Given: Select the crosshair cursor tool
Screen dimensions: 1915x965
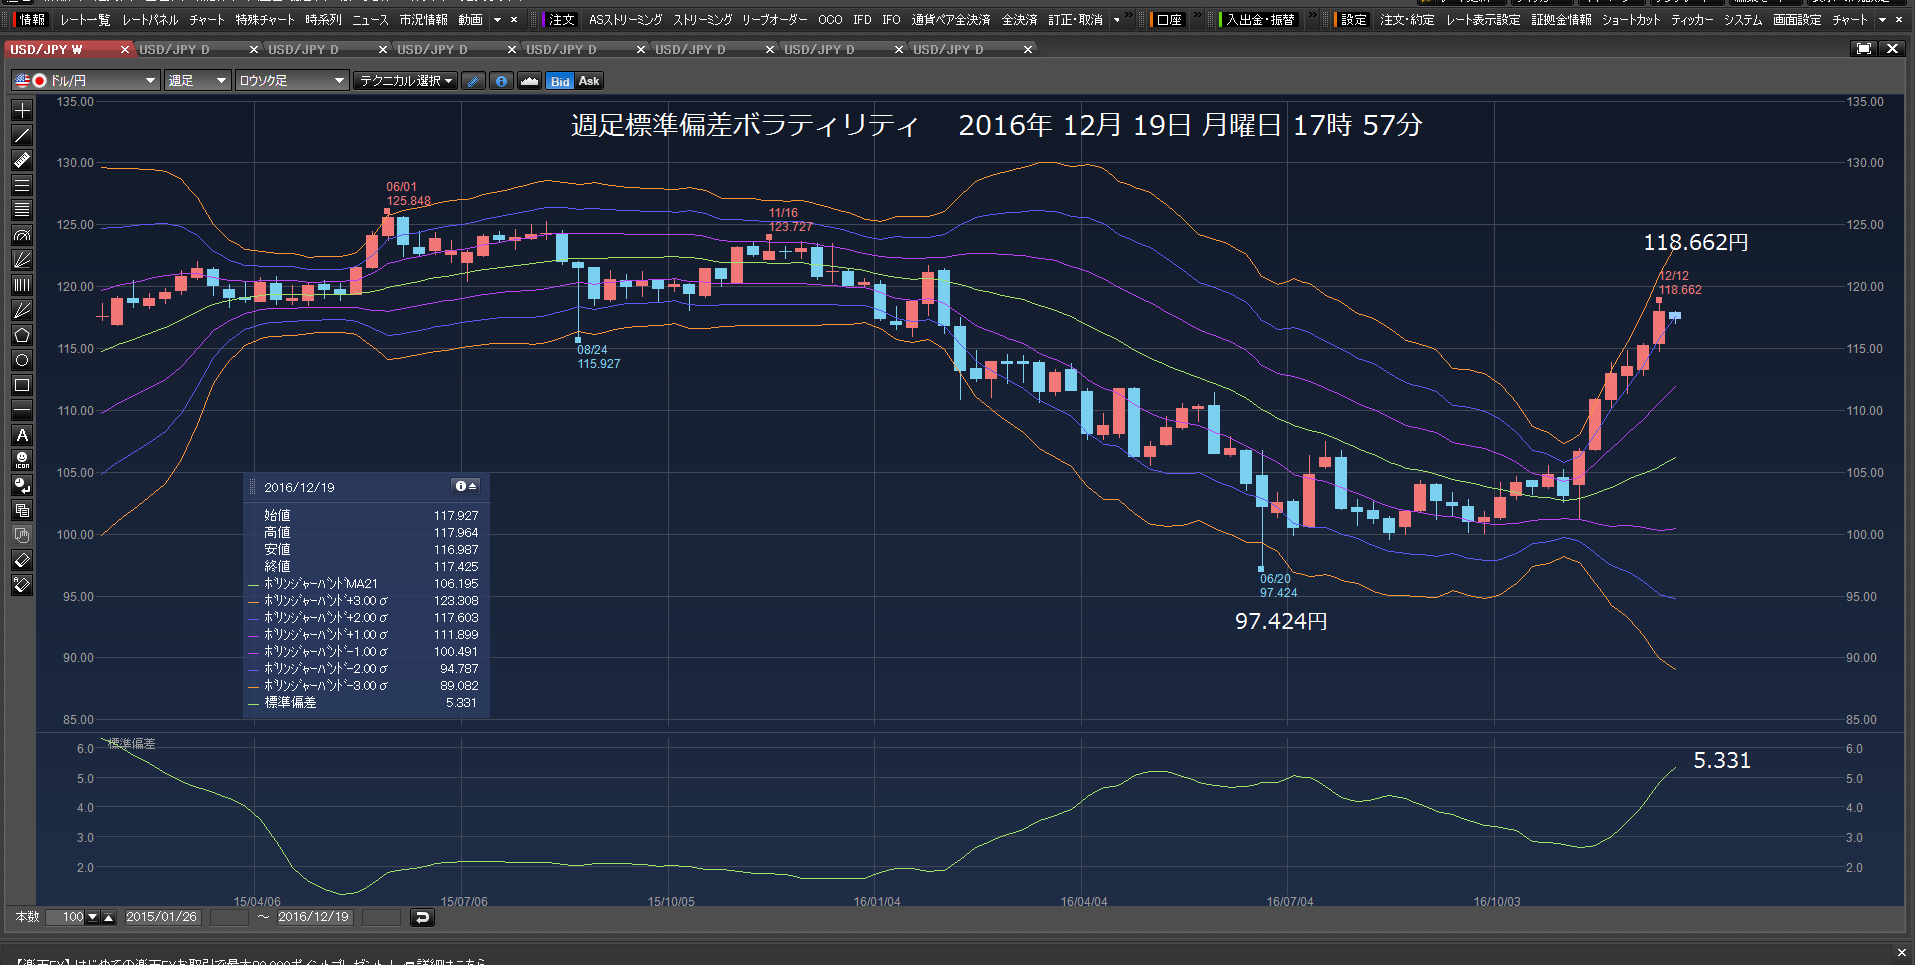Looking at the screenshot, I should [22, 110].
